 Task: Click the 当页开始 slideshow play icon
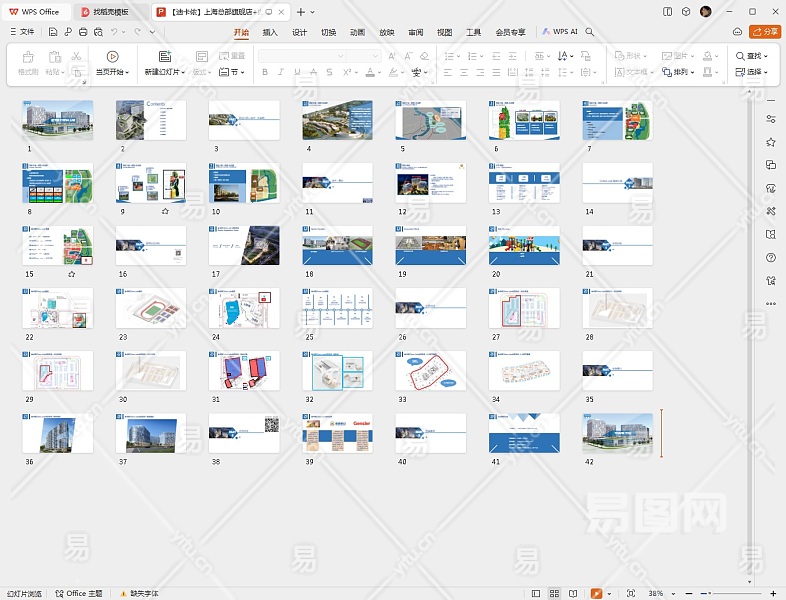(x=112, y=57)
